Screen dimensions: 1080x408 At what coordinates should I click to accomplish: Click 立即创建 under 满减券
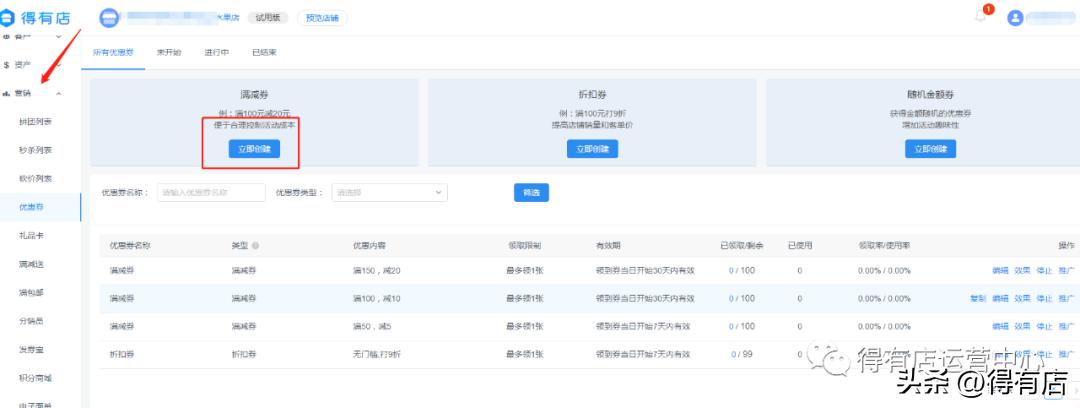click(x=254, y=149)
